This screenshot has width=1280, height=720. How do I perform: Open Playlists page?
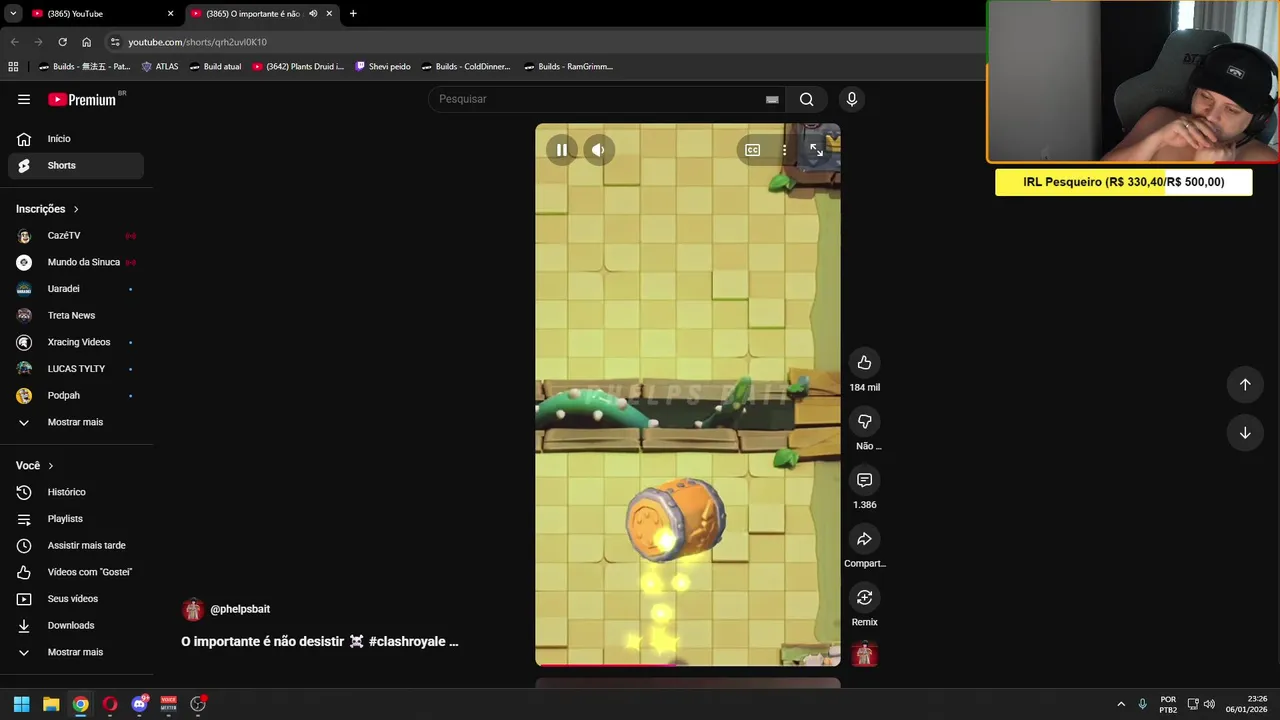(x=76, y=519)
